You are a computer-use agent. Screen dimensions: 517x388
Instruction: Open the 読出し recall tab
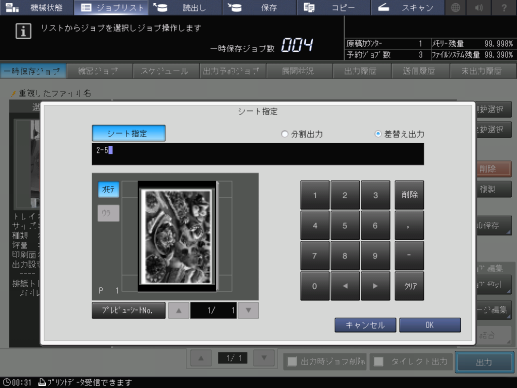click(185, 7)
